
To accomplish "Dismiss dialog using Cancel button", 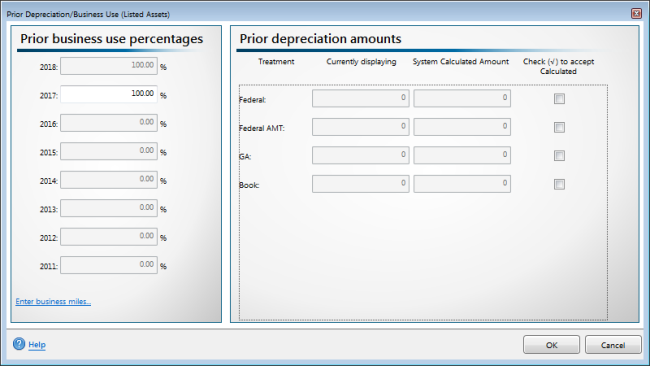I will (613, 345).
